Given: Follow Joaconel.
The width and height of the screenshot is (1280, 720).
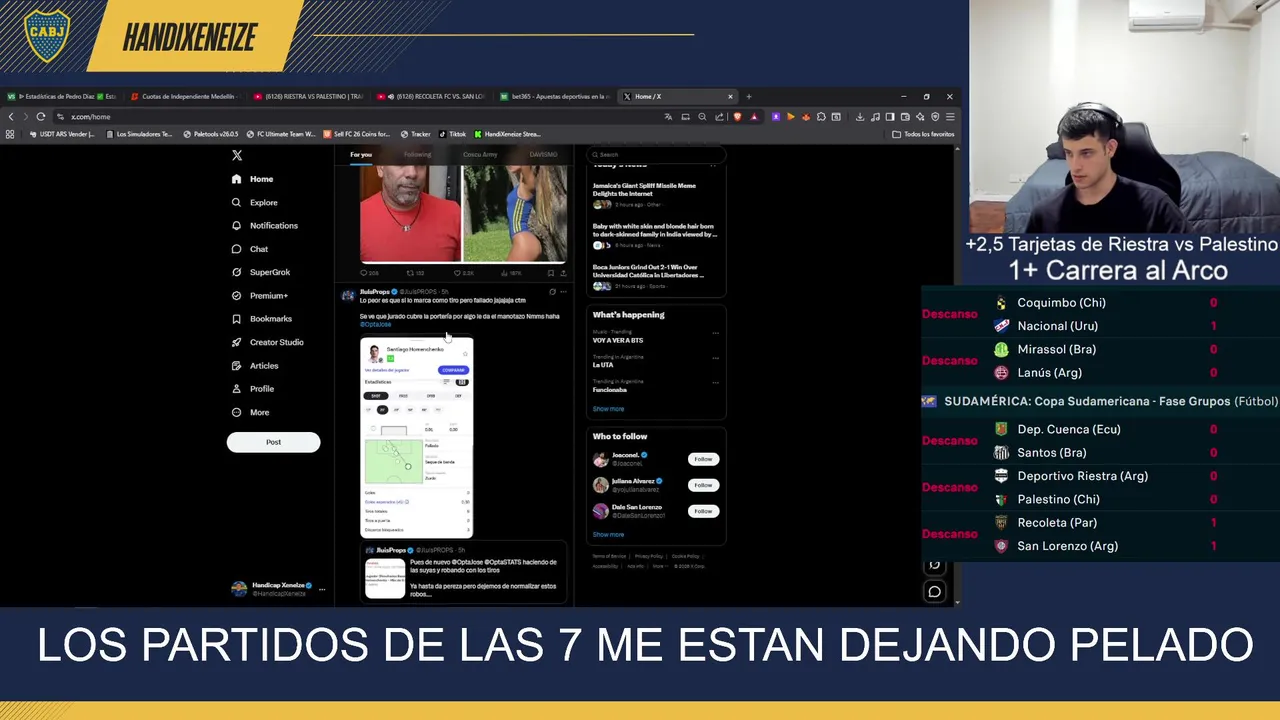Looking at the screenshot, I should click(703, 459).
